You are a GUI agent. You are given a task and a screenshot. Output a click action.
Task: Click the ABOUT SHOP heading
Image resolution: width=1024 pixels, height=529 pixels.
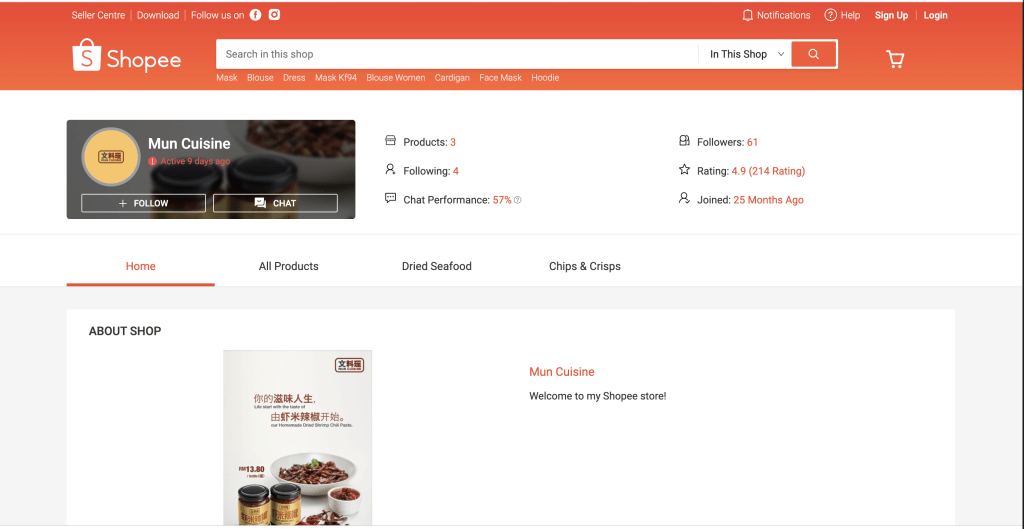pyautogui.click(x=125, y=331)
